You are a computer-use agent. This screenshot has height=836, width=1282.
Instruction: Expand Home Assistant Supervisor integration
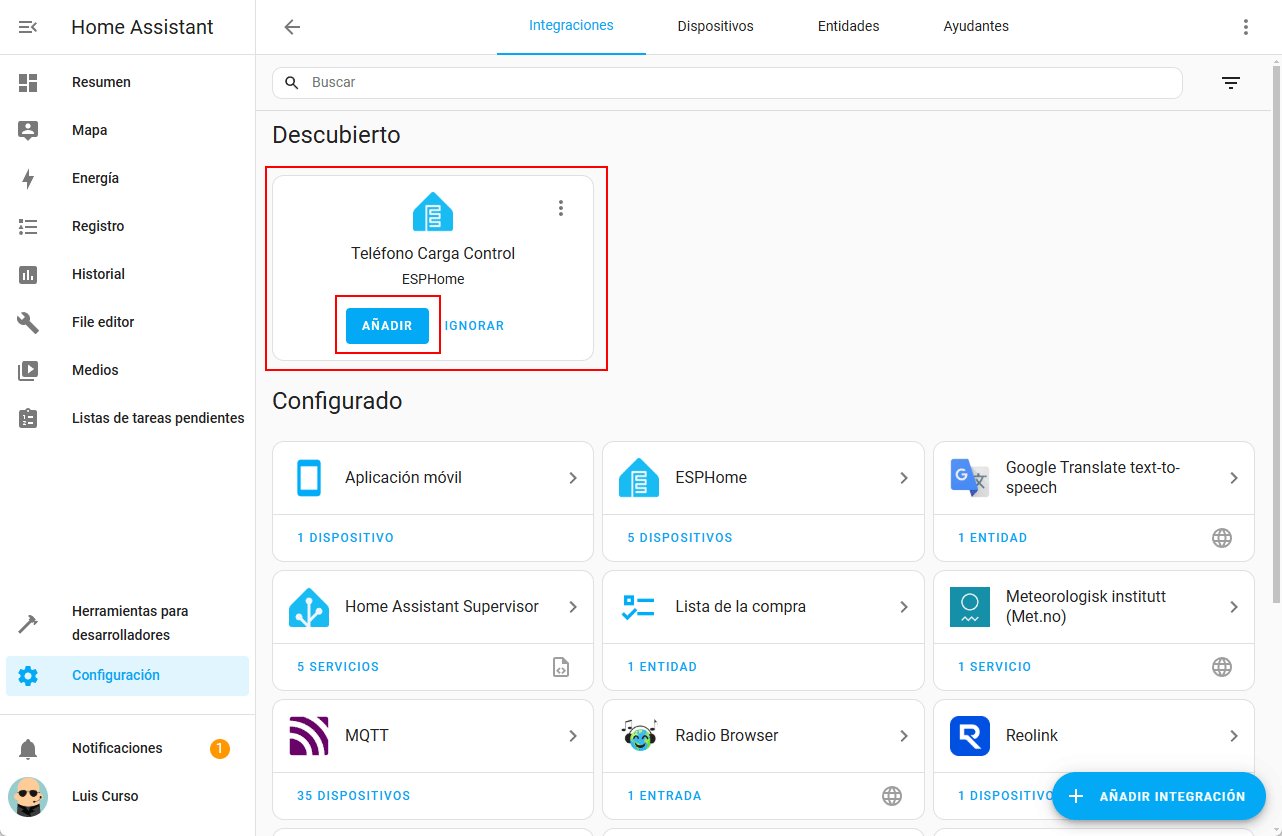(573, 607)
